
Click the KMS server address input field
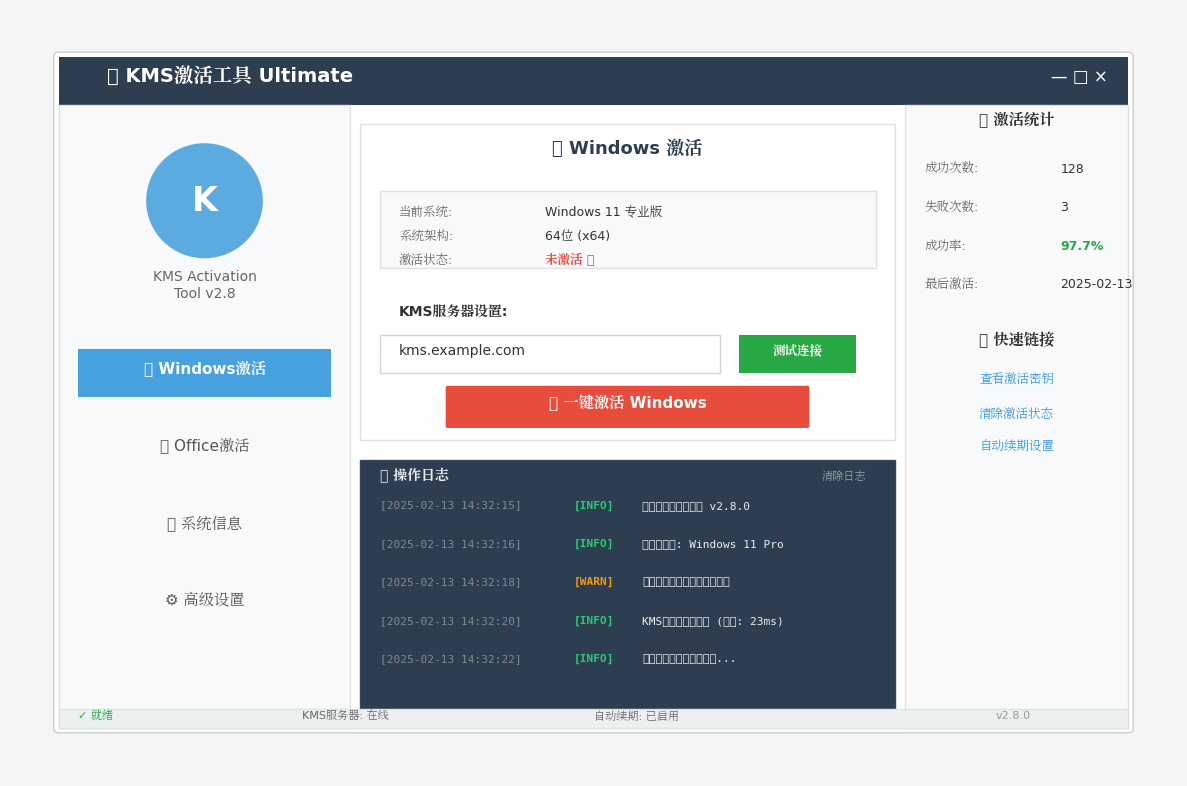point(550,354)
